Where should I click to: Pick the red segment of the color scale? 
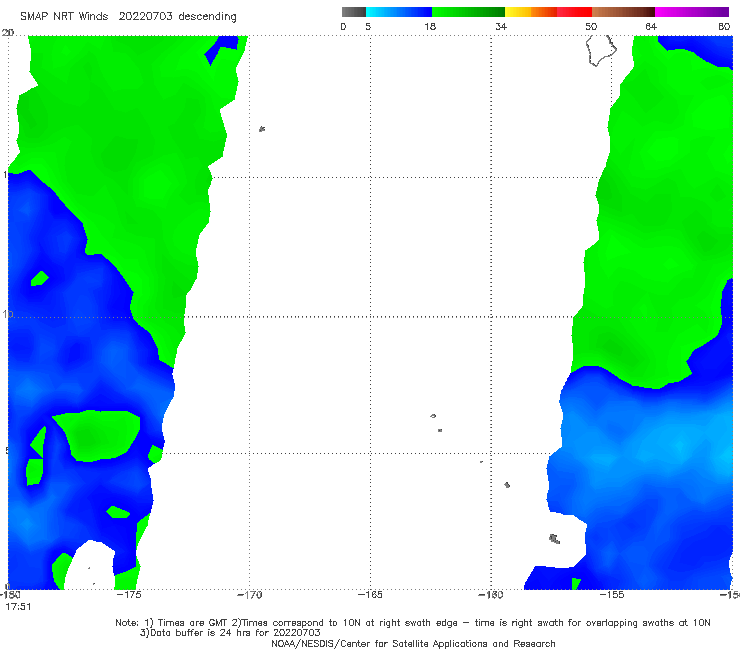tap(574, 12)
